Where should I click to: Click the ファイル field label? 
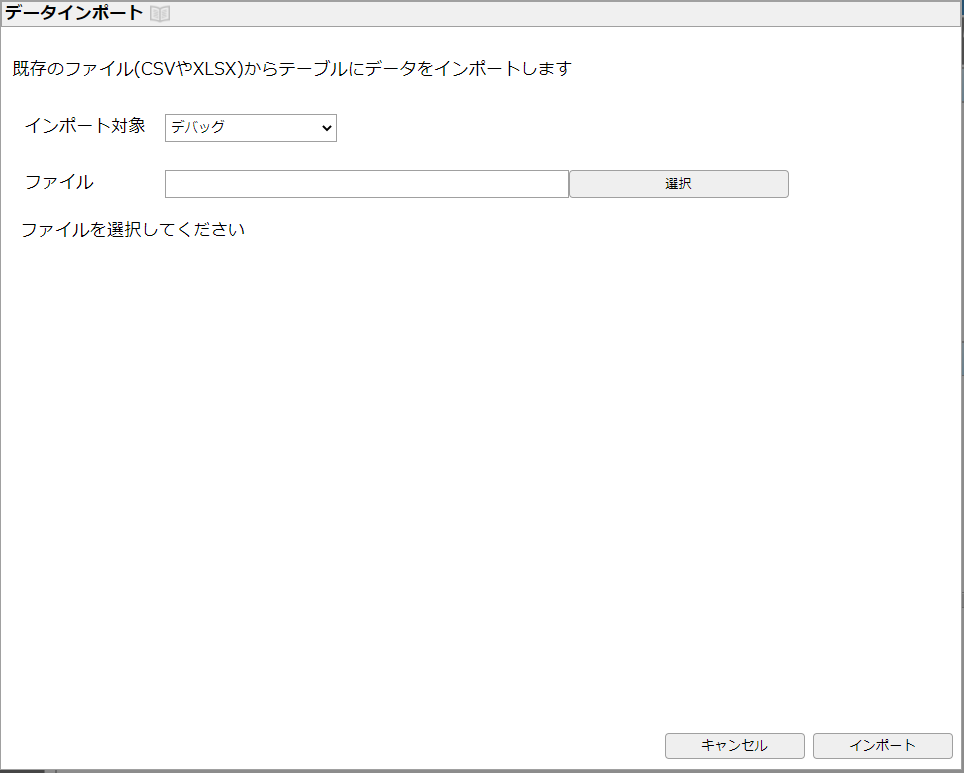[x=59, y=182]
